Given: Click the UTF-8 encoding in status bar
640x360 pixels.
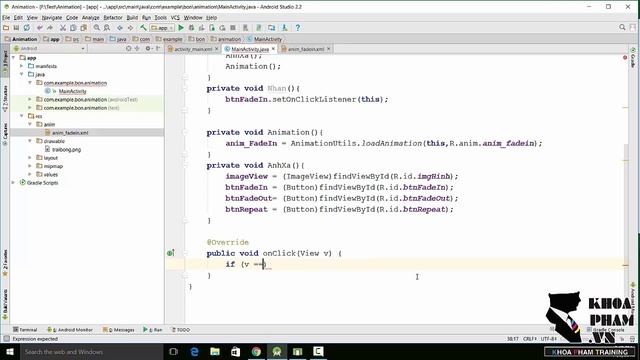Looking at the screenshot, I should pos(549,339).
